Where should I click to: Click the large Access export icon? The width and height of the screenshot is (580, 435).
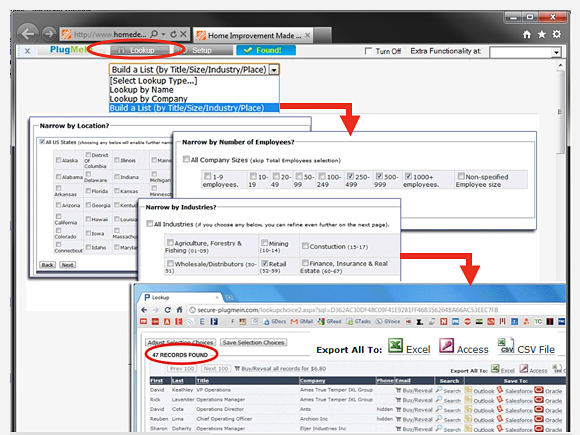[446, 346]
